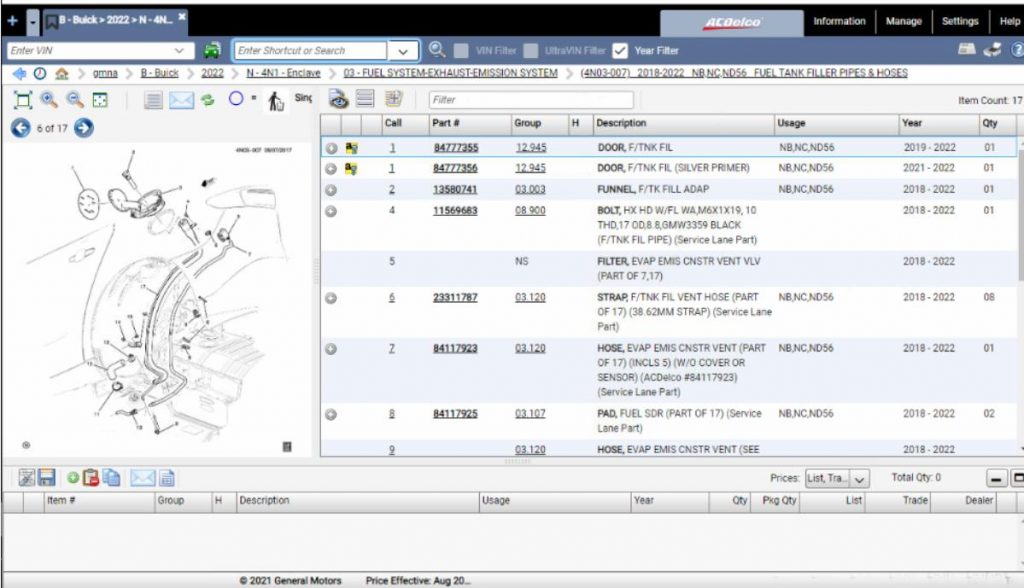The width and height of the screenshot is (1024, 588).
Task: Go to the next illustration arrow
Action: (x=84, y=128)
